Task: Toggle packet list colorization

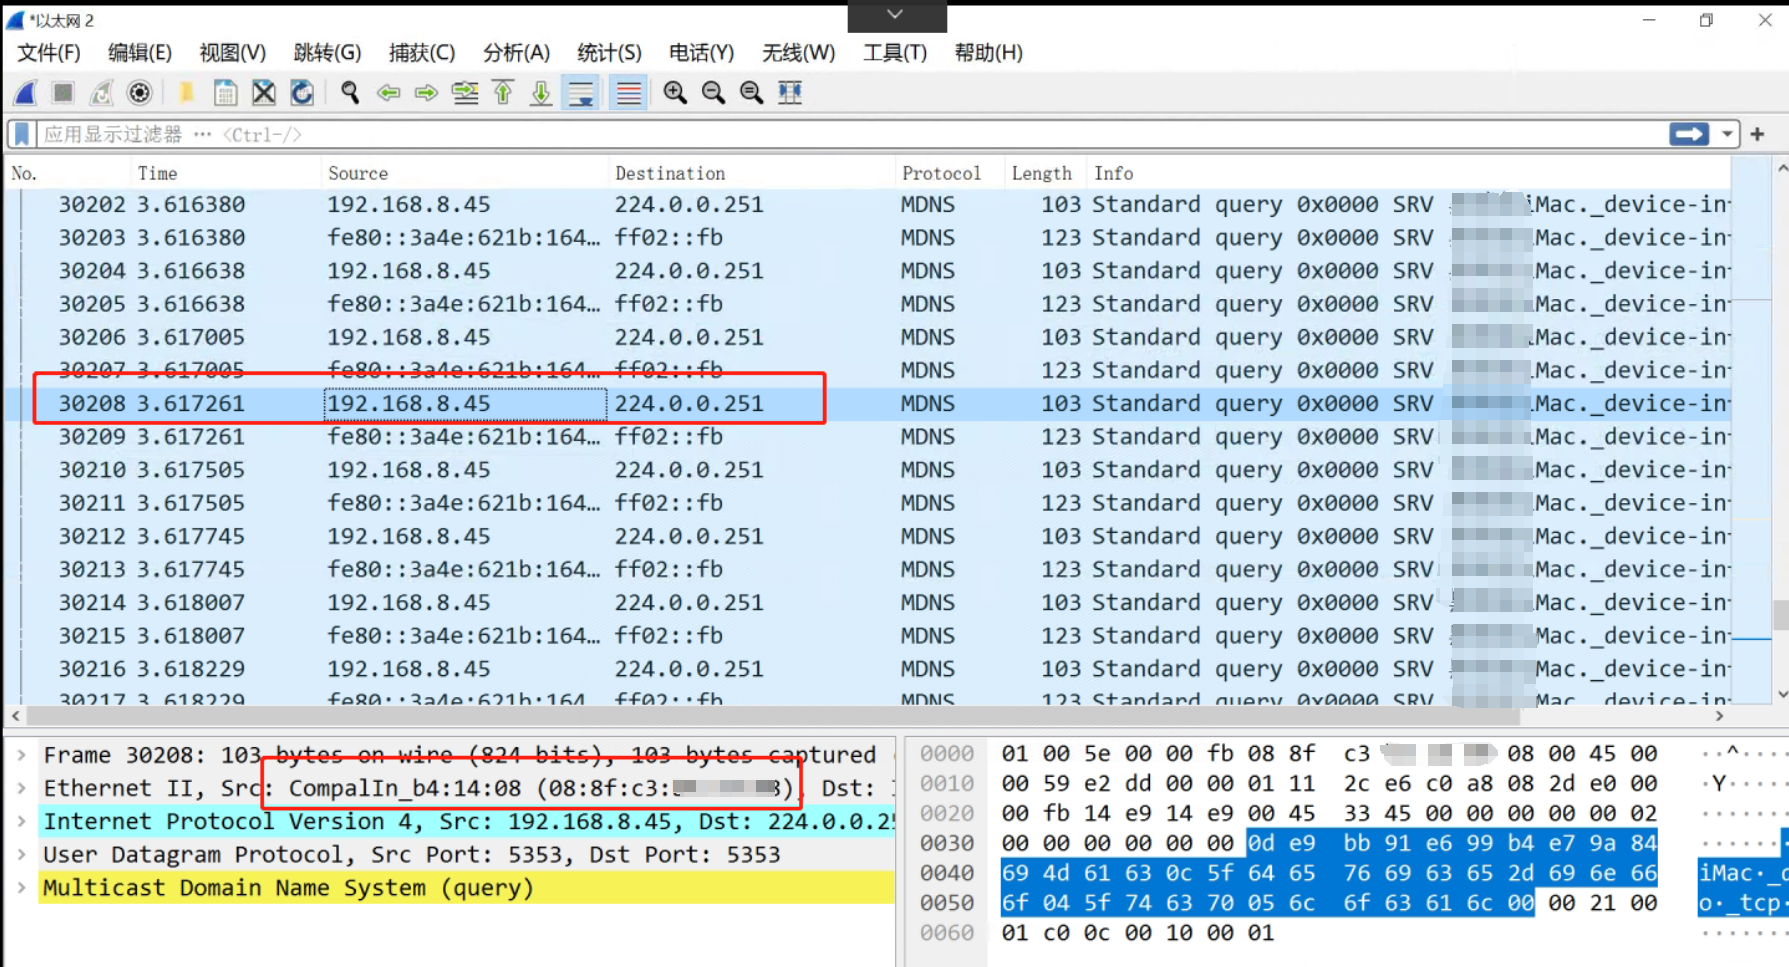Action: tap(628, 93)
